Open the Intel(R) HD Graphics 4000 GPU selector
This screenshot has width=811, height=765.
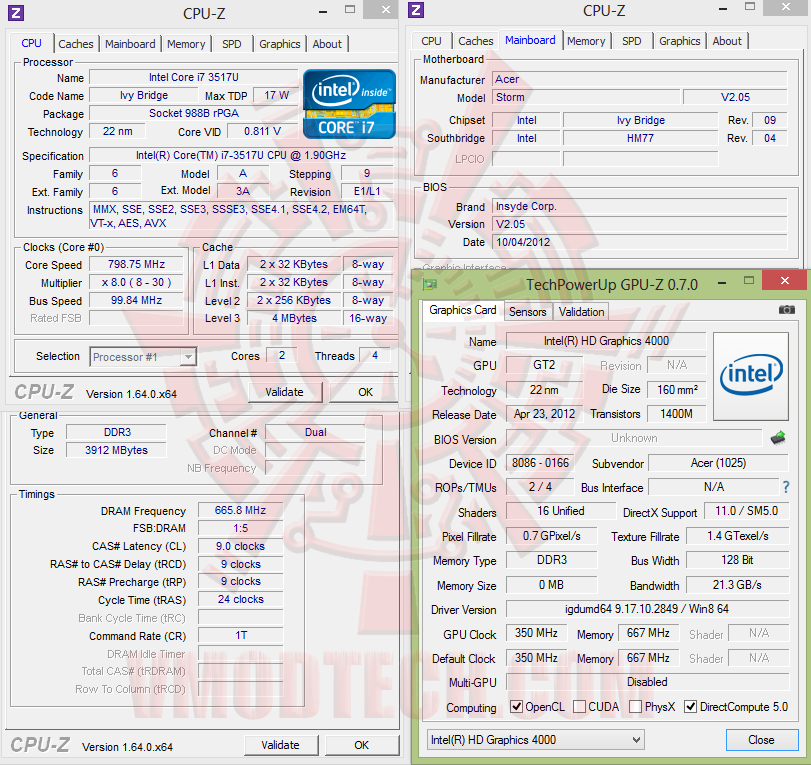coord(535,740)
